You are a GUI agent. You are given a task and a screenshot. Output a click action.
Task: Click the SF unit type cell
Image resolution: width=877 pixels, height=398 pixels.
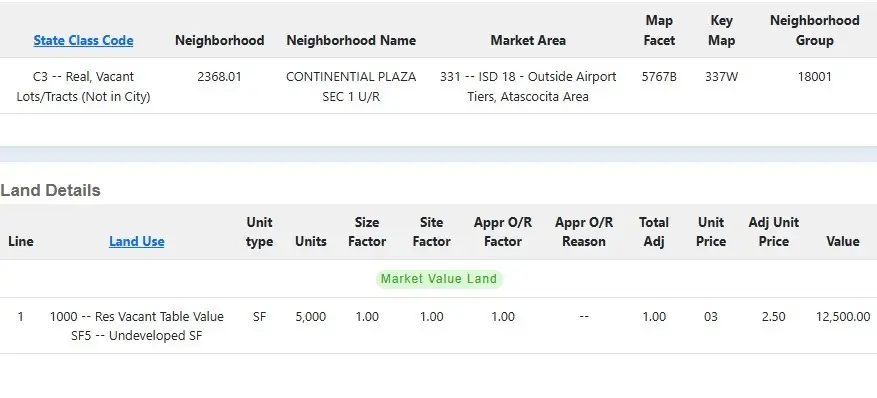coord(260,316)
